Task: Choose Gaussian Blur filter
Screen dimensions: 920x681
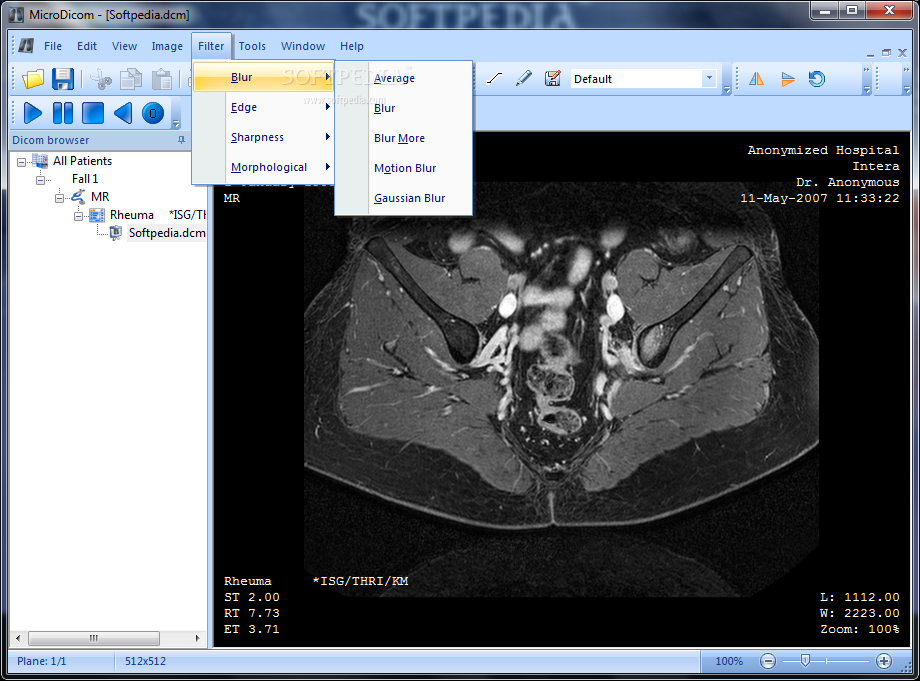Action: click(404, 198)
